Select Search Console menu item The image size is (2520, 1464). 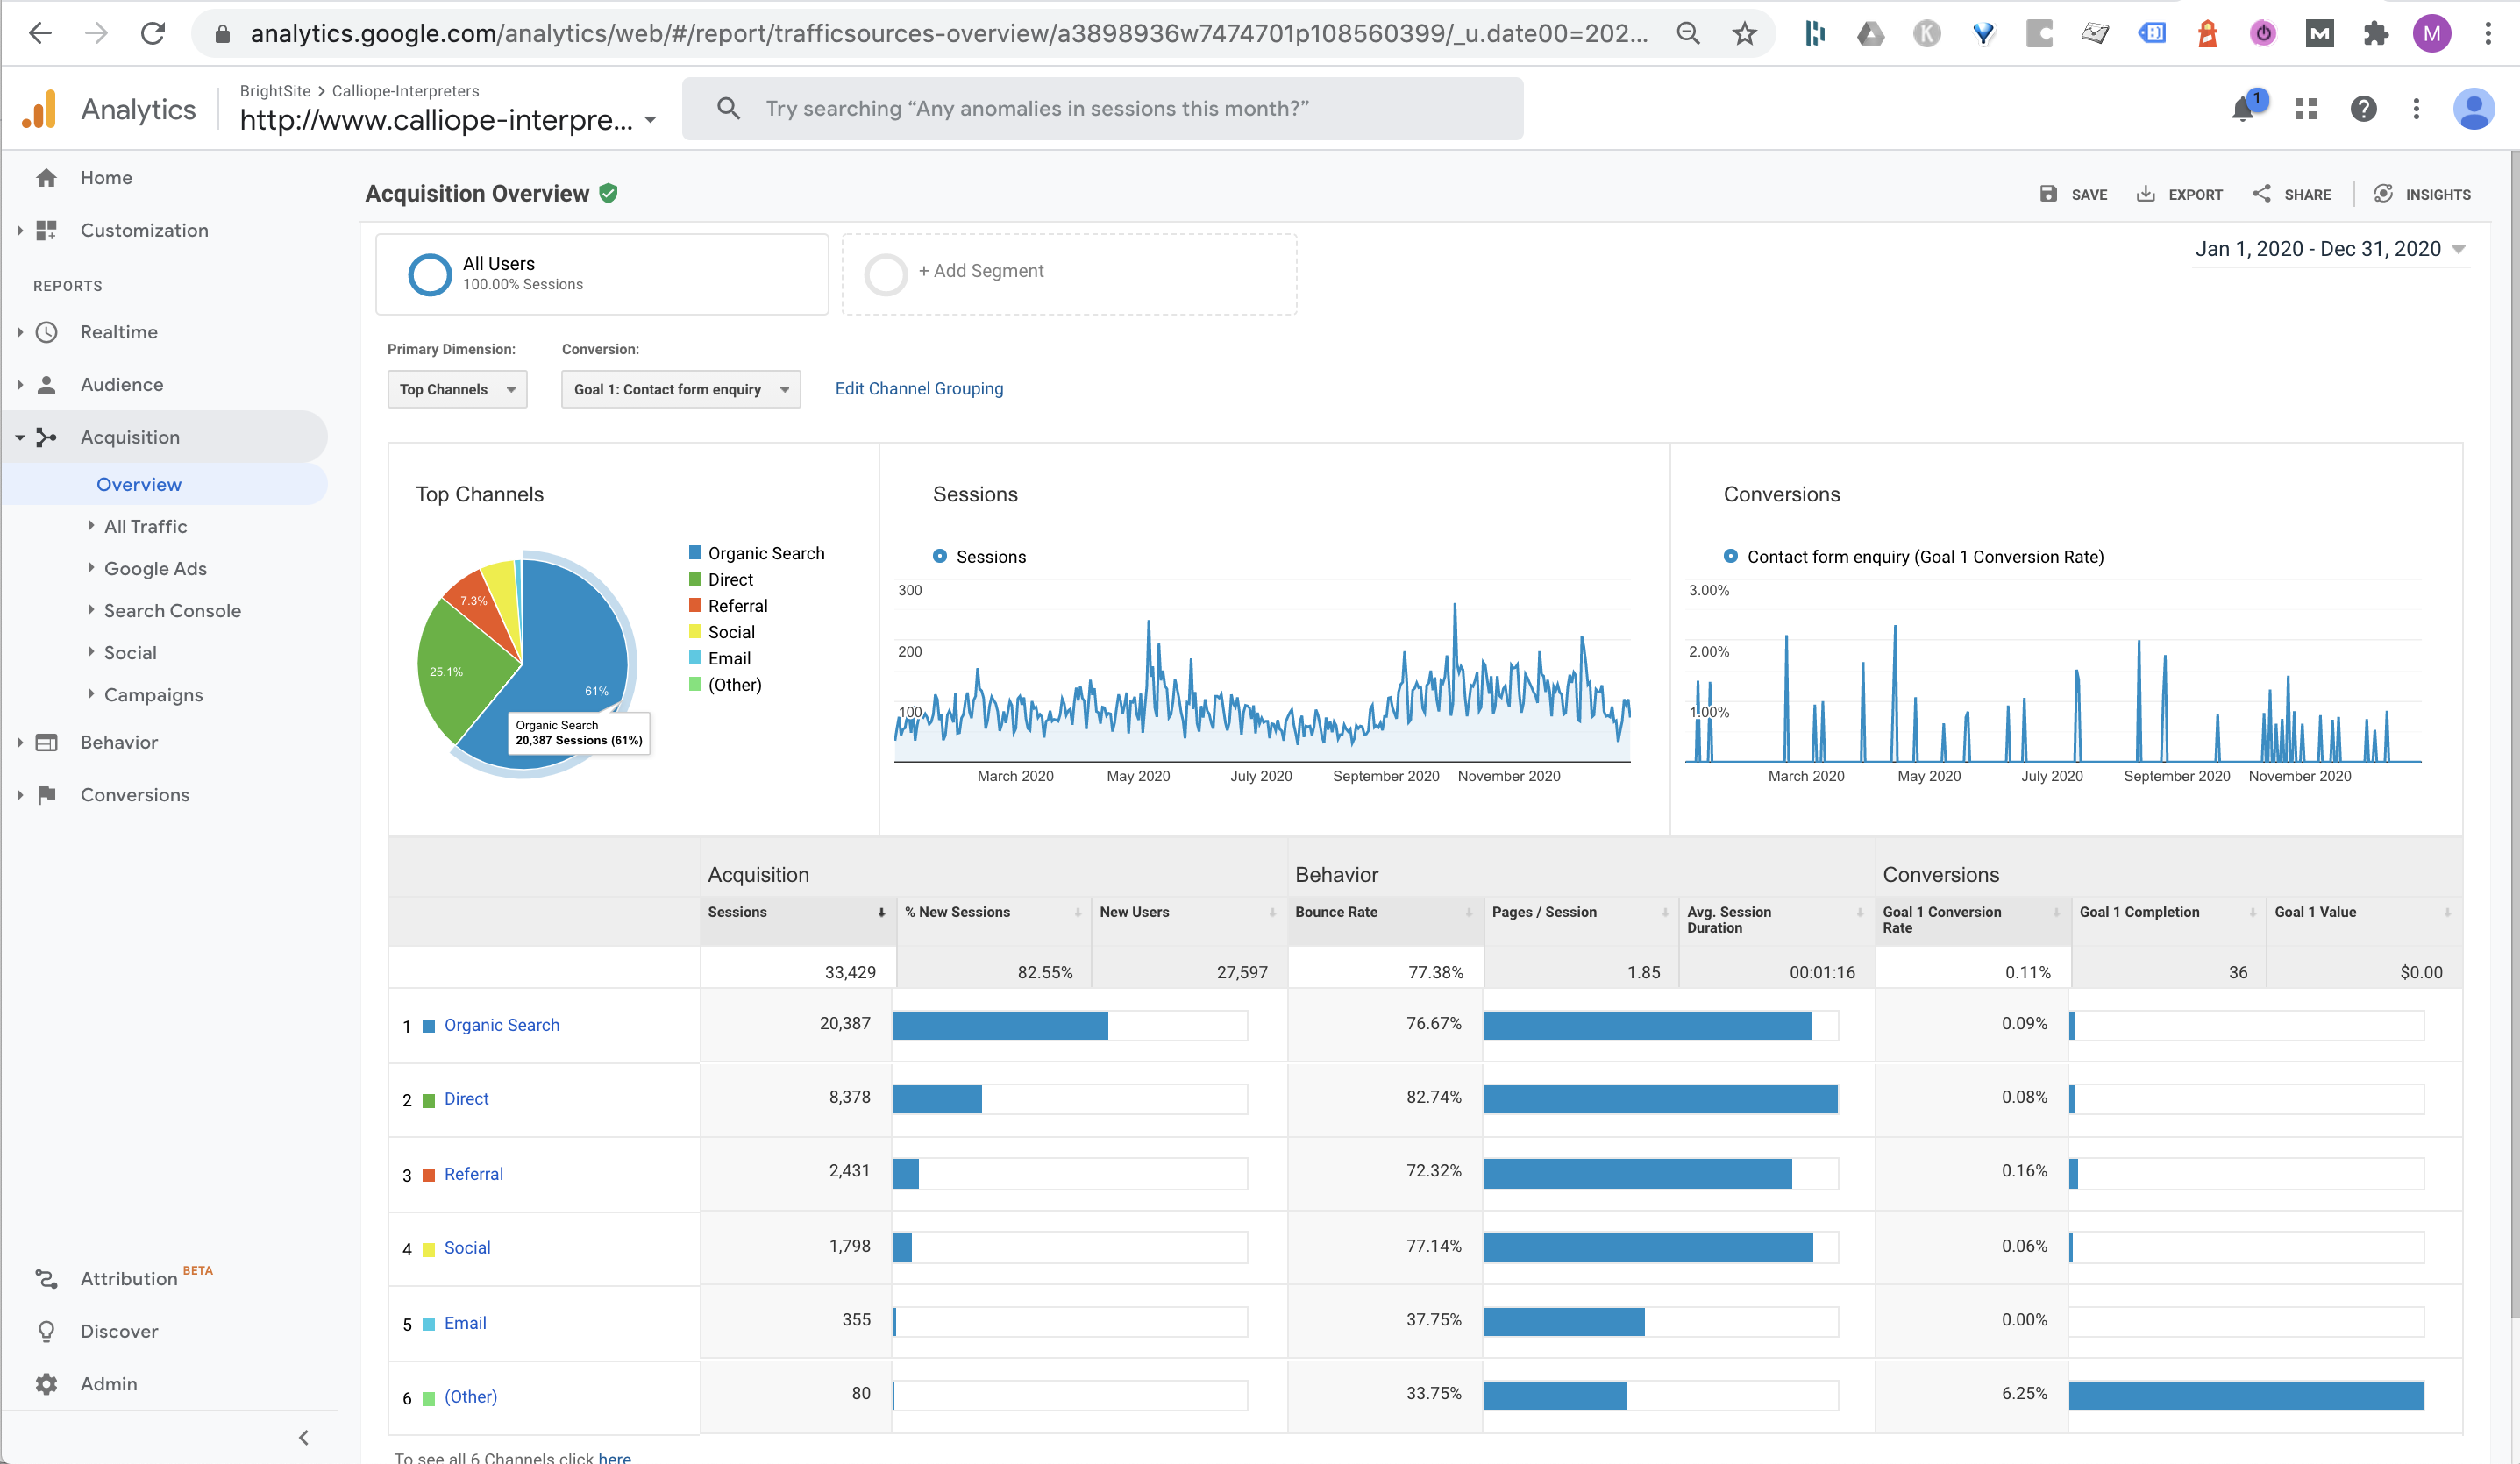click(172, 610)
